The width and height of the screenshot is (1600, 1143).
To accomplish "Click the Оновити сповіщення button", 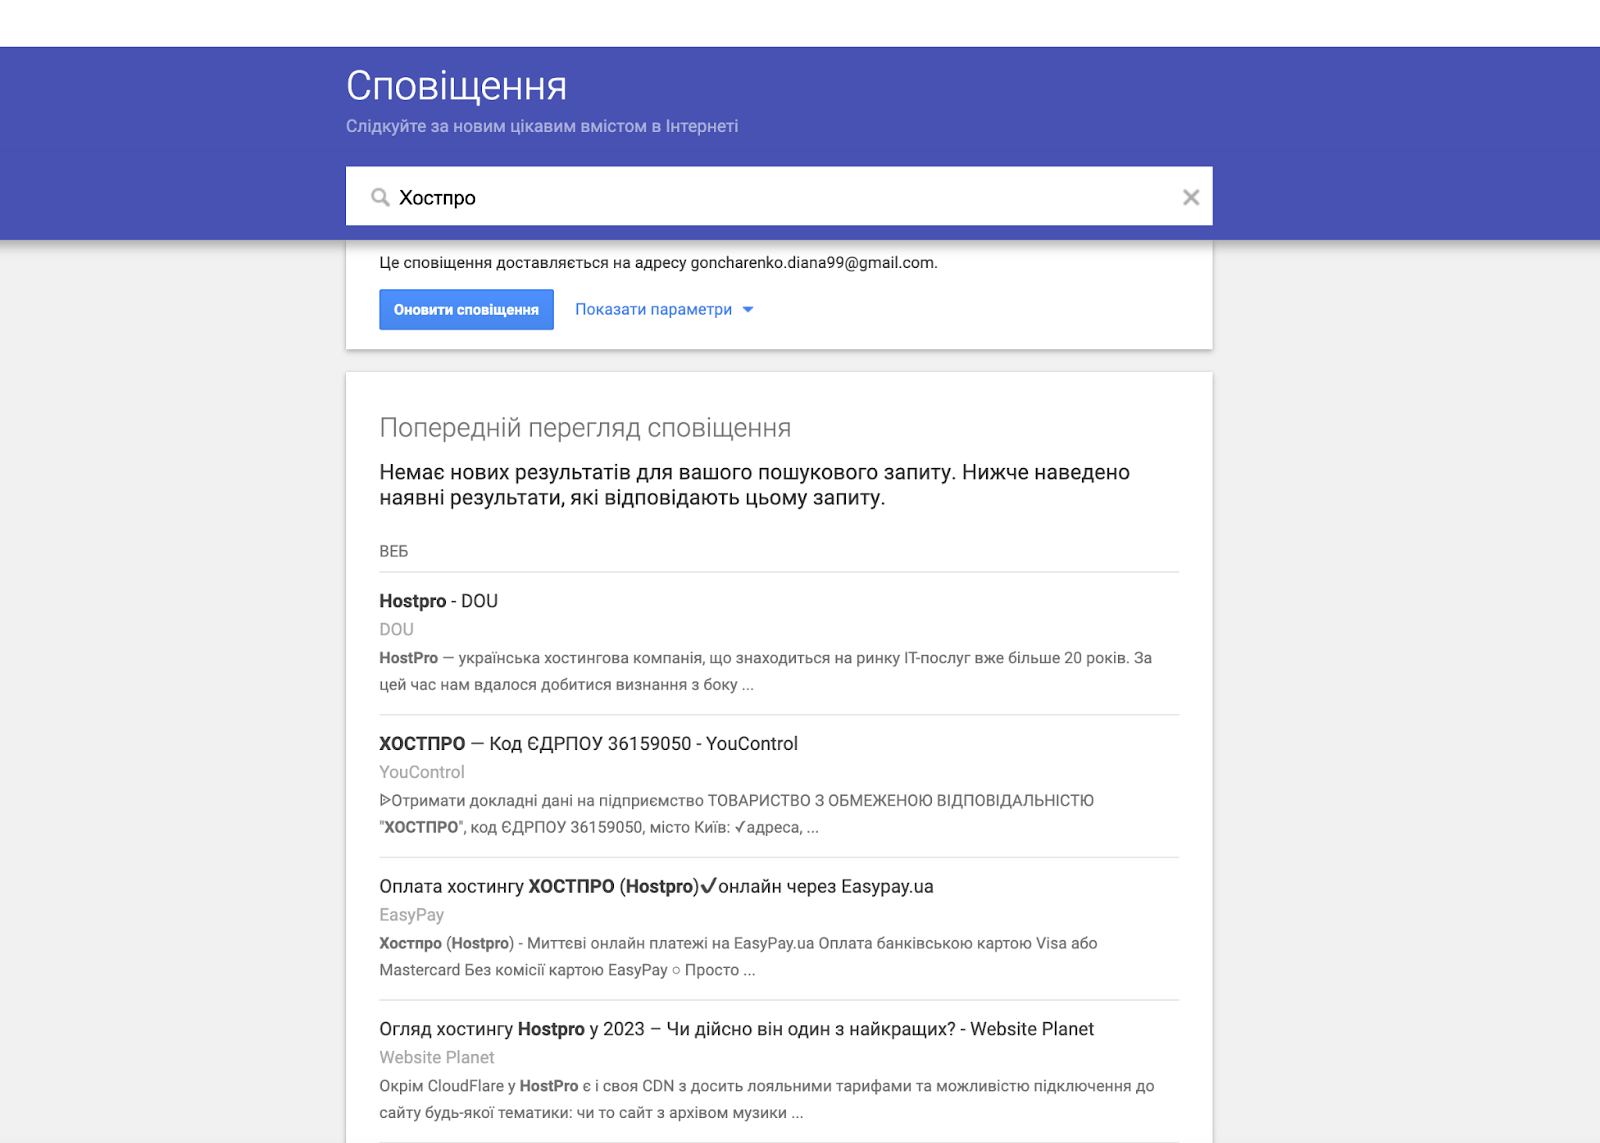I will click(466, 310).
